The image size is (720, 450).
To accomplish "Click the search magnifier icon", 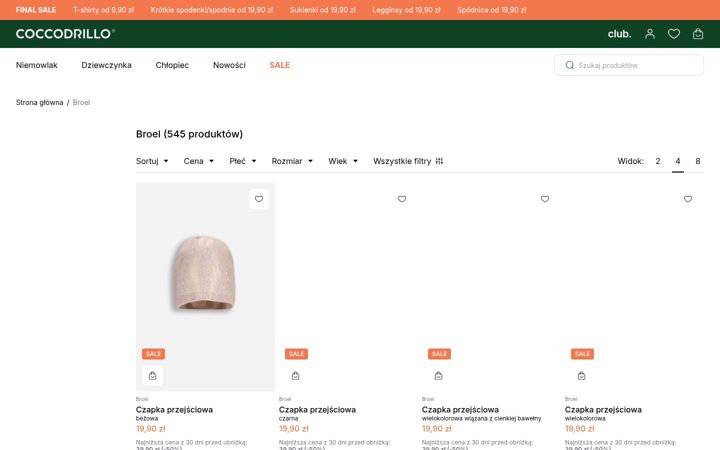I will tap(569, 65).
